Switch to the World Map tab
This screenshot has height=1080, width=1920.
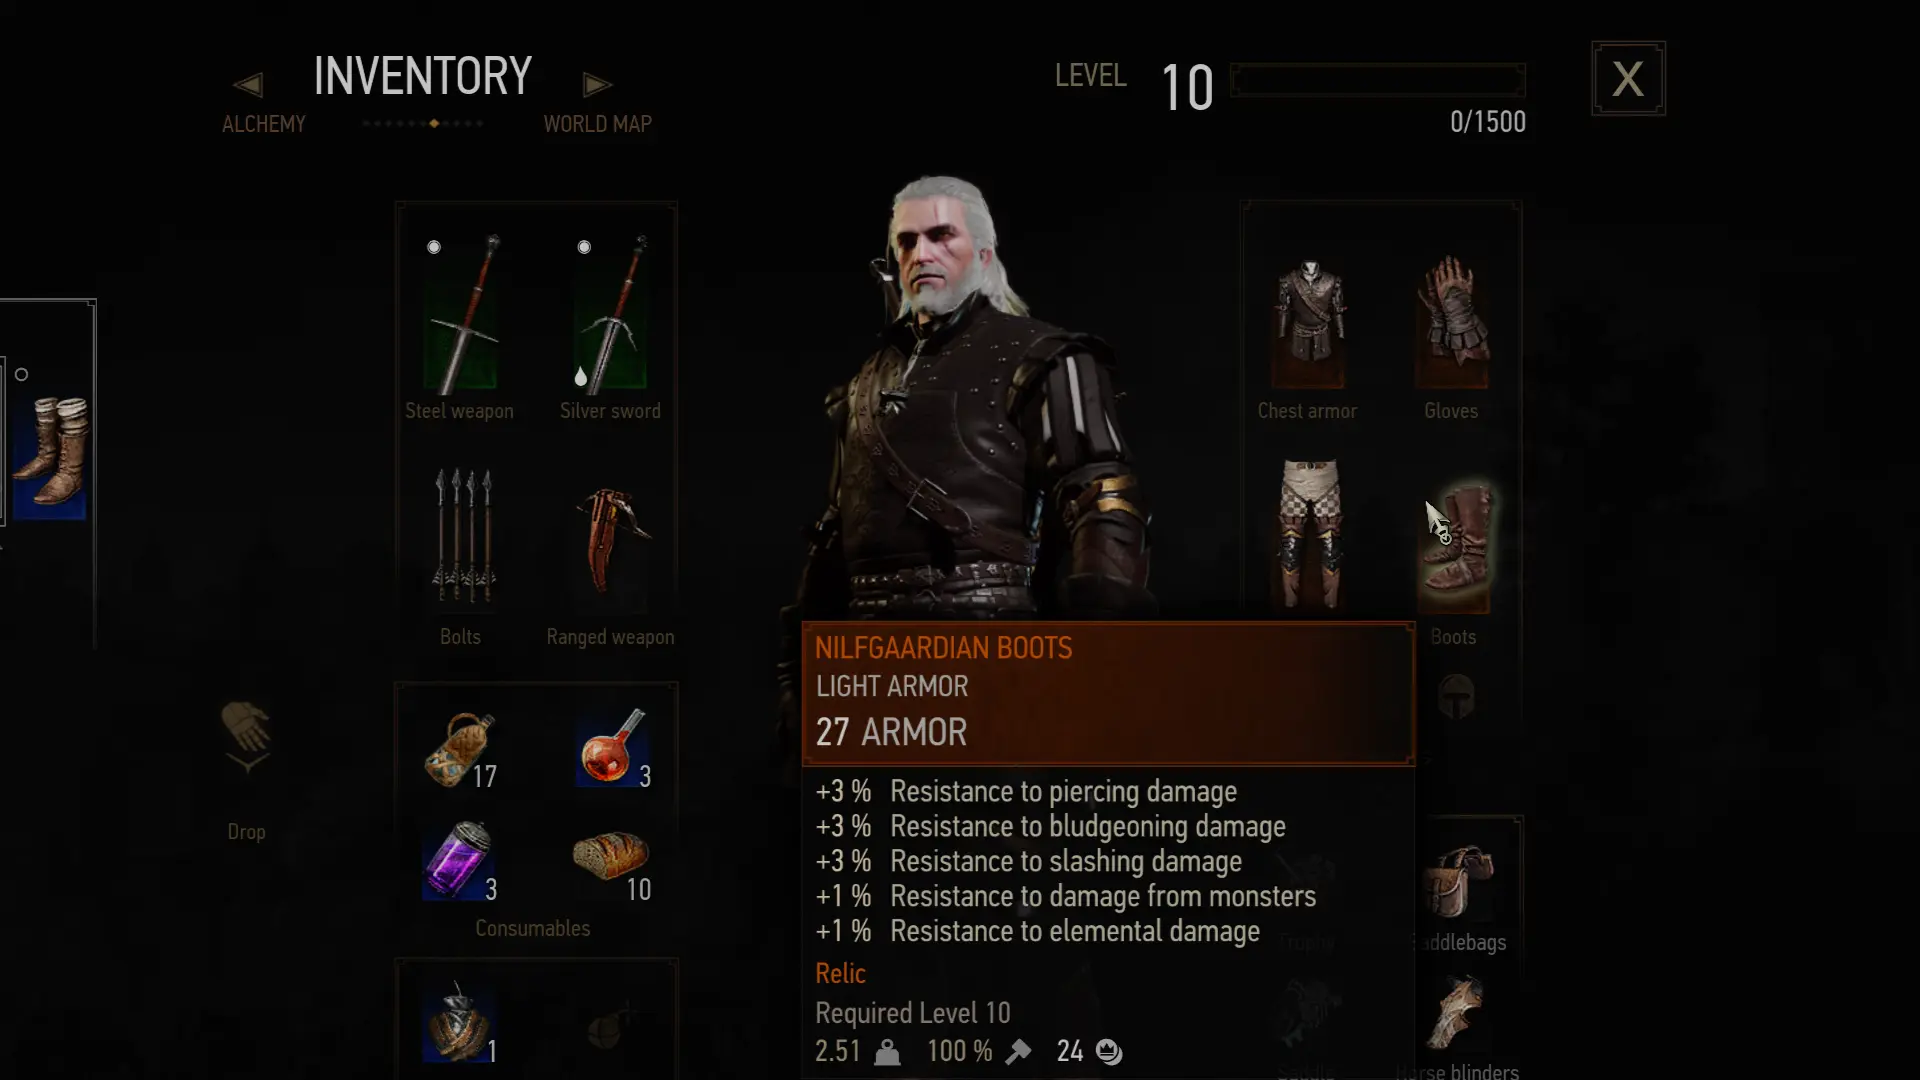[x=597, y=124]
